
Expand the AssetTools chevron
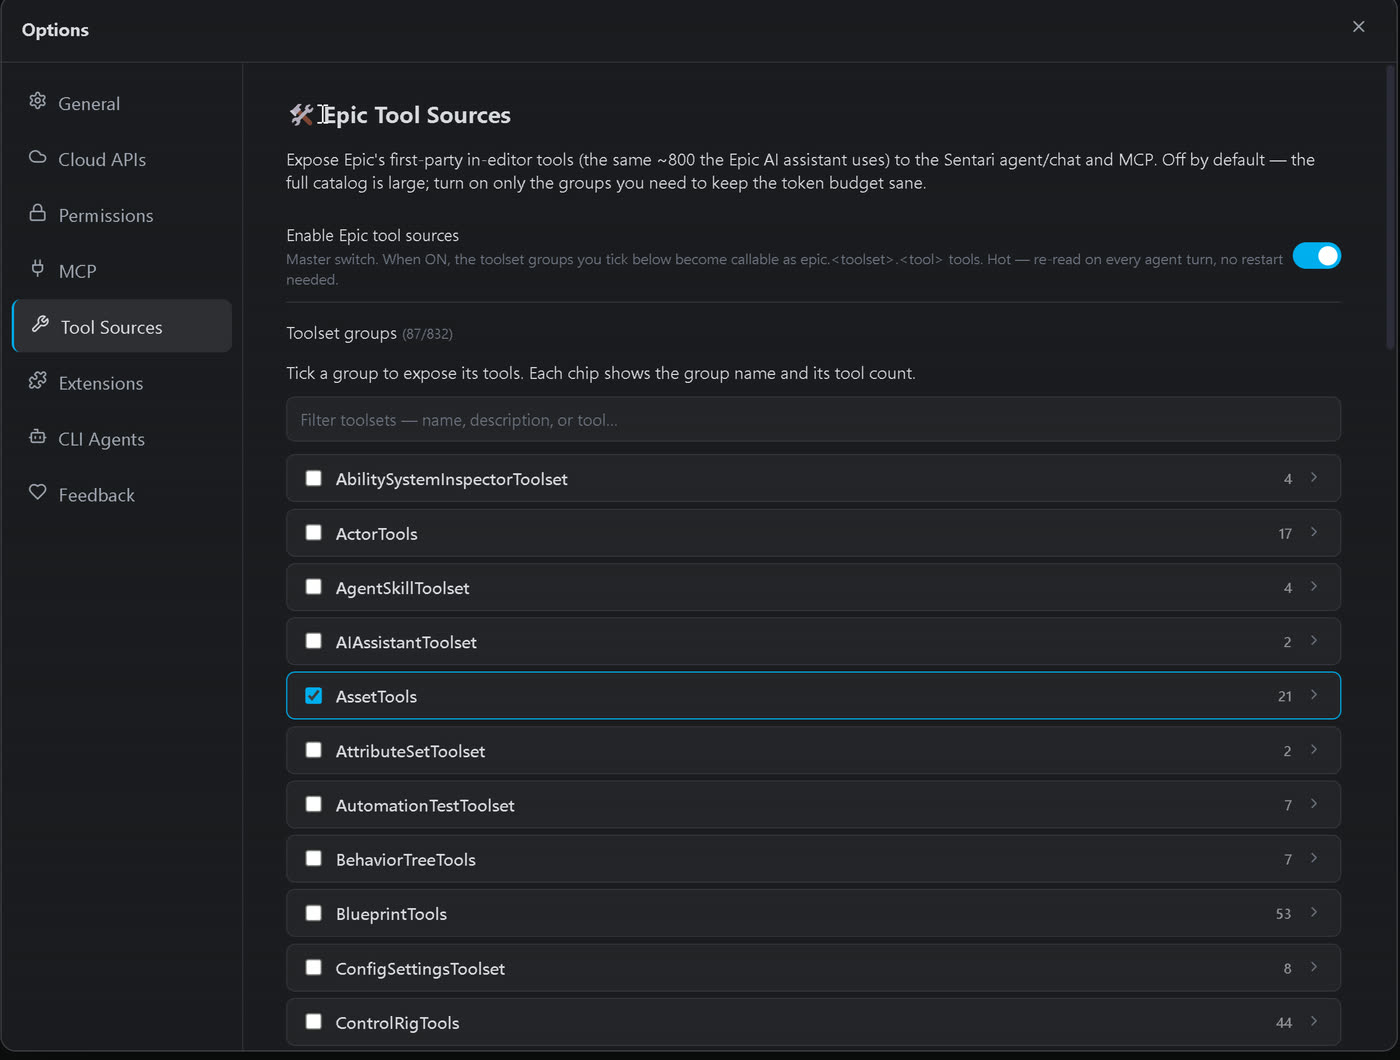[1314, 695]
